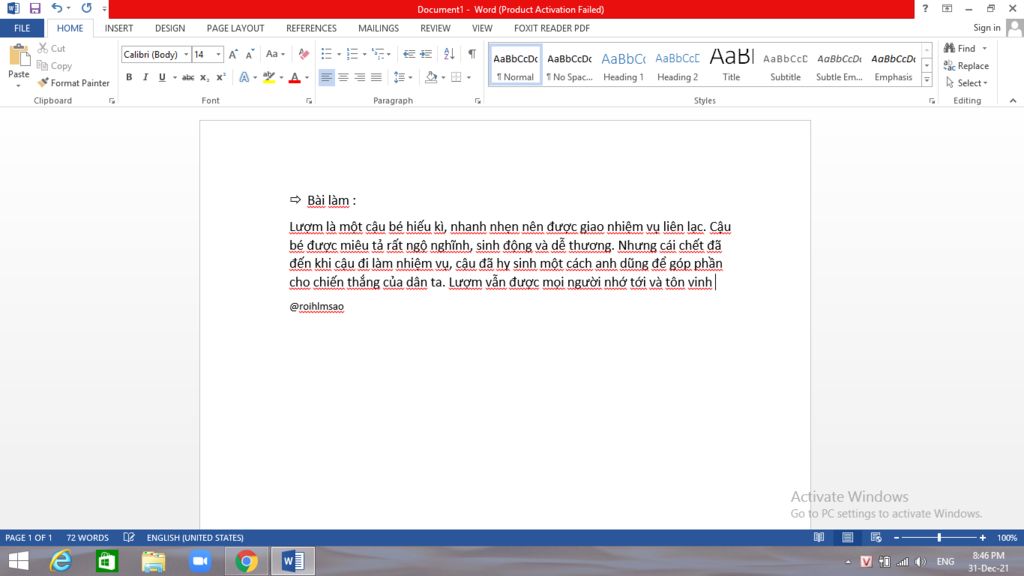This screenshot has width=1024, height=576.
Task: Open File Explorer from the taskbar
Action: click(153, 561)
